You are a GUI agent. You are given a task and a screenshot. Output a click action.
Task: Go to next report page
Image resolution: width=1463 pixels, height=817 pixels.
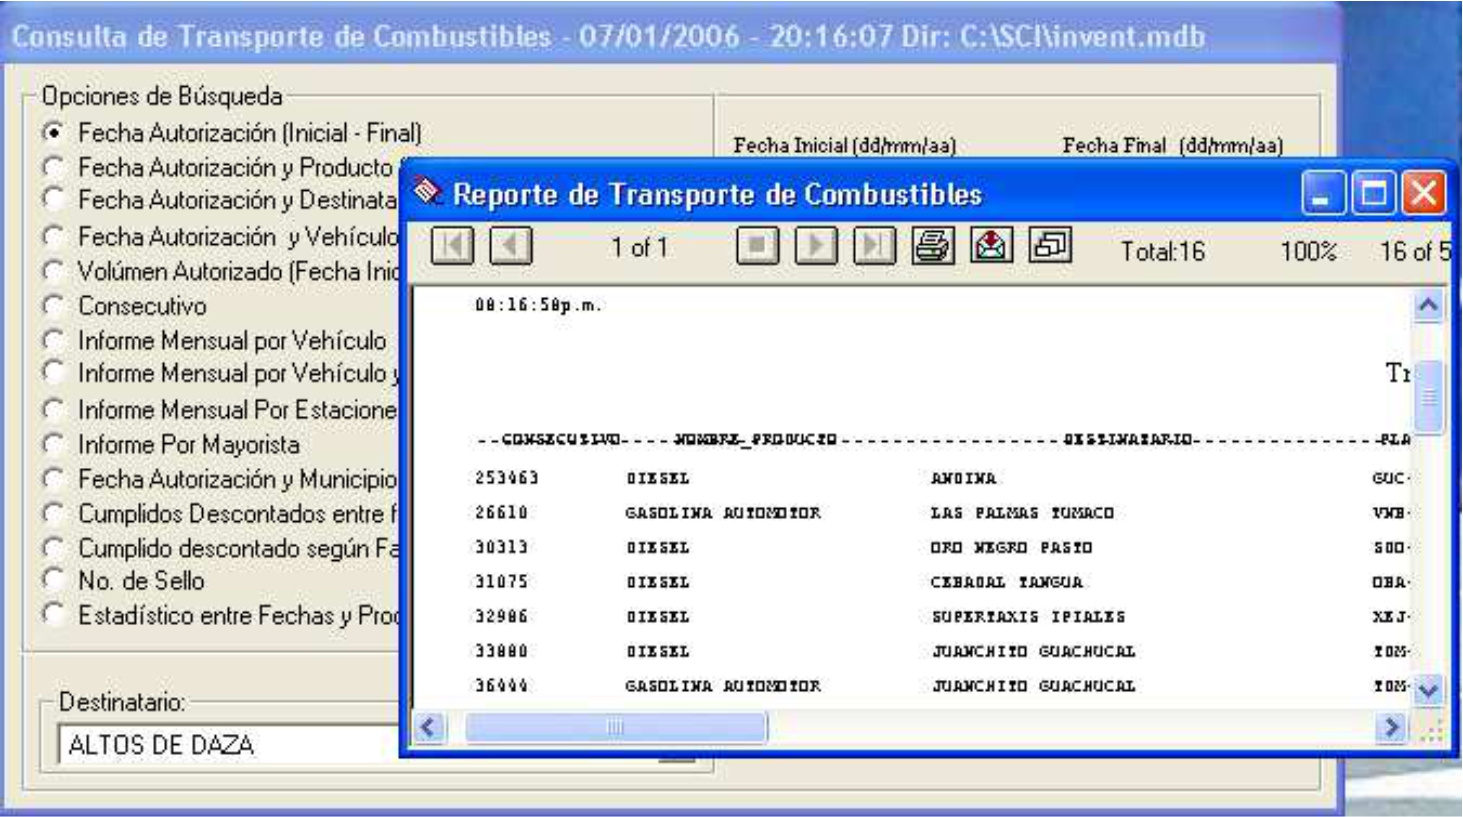click(815, 246)
